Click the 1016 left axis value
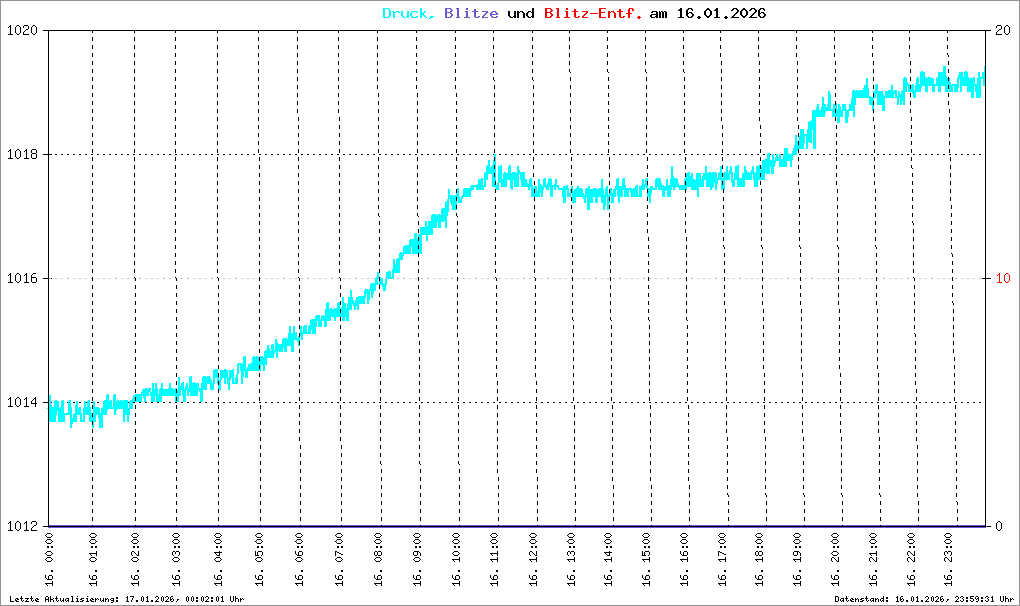Viewport: 1020px width, 606px height. pos(20,278)
